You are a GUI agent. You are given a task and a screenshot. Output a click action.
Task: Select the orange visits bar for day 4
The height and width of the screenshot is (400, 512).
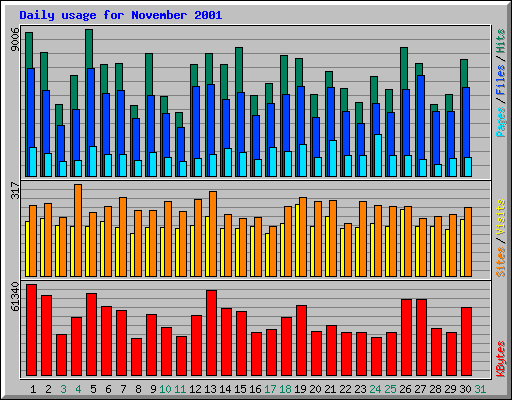point(78,230)
